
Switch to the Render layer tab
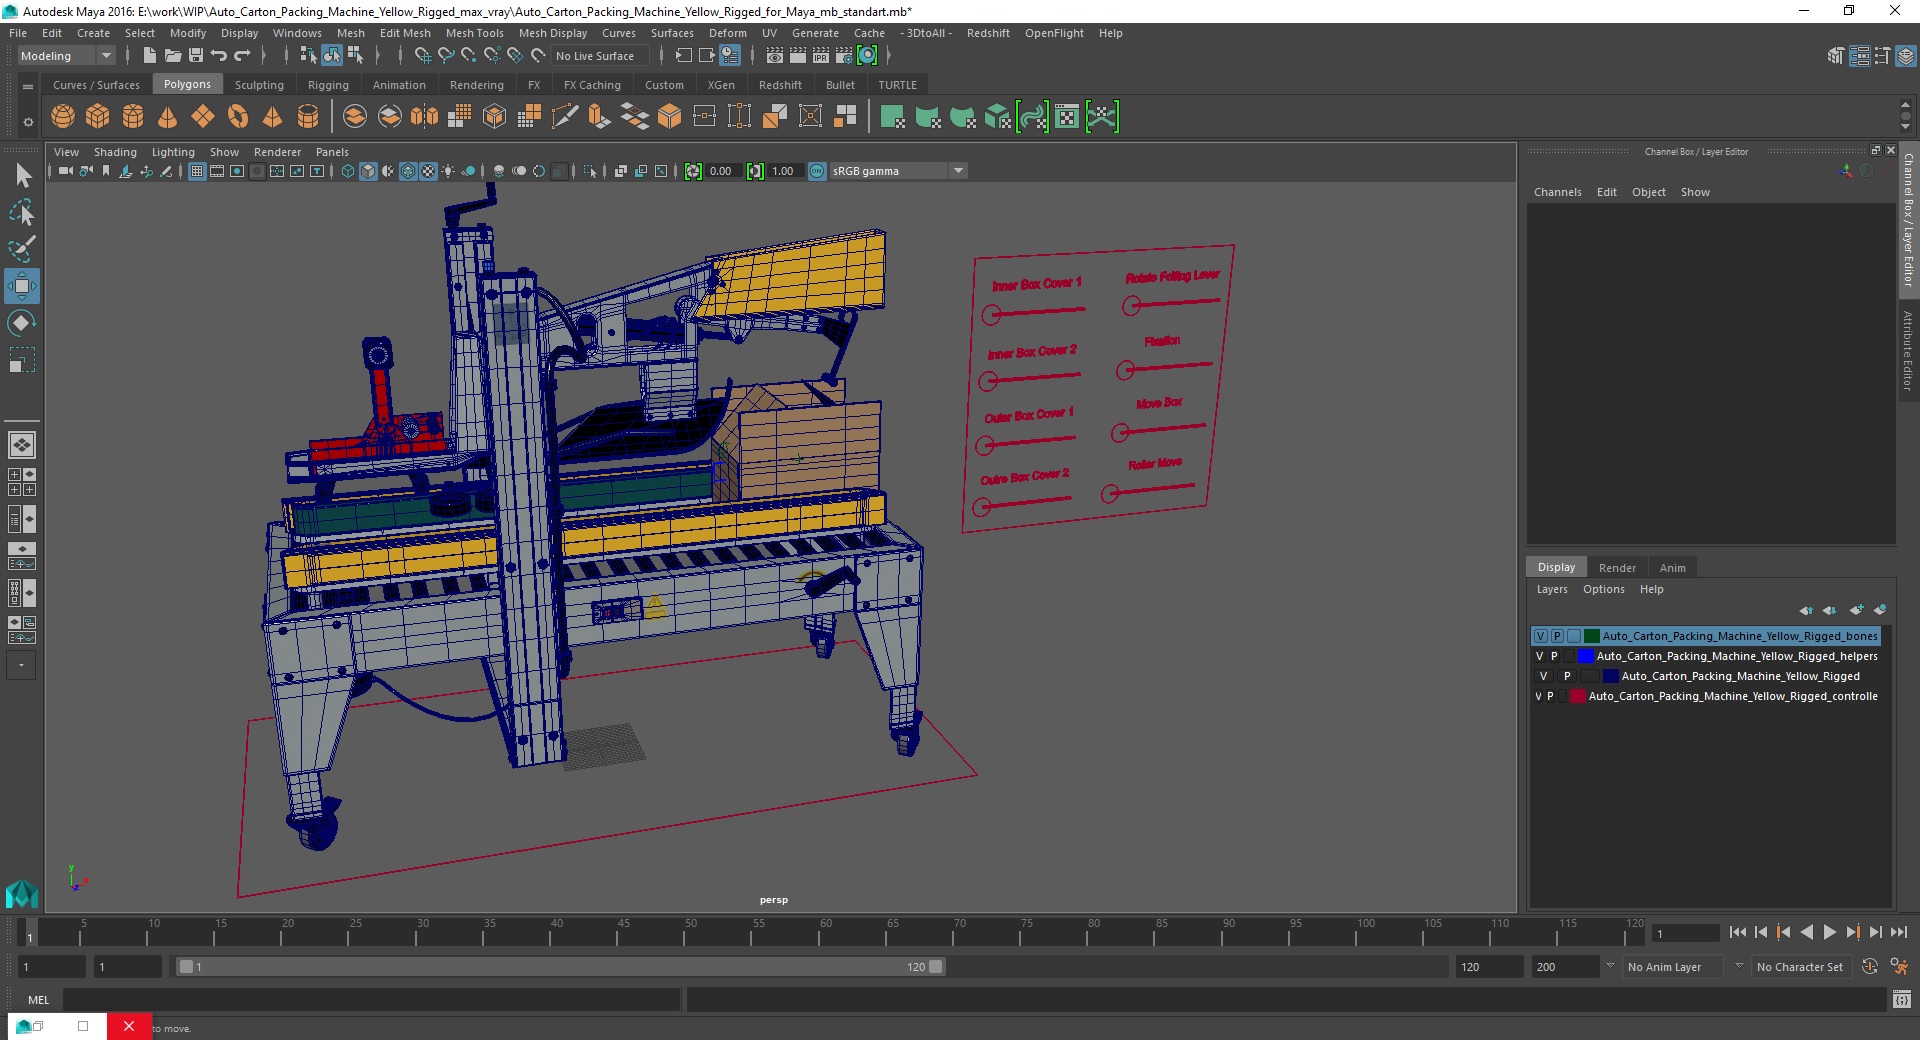click(1617, 567)
